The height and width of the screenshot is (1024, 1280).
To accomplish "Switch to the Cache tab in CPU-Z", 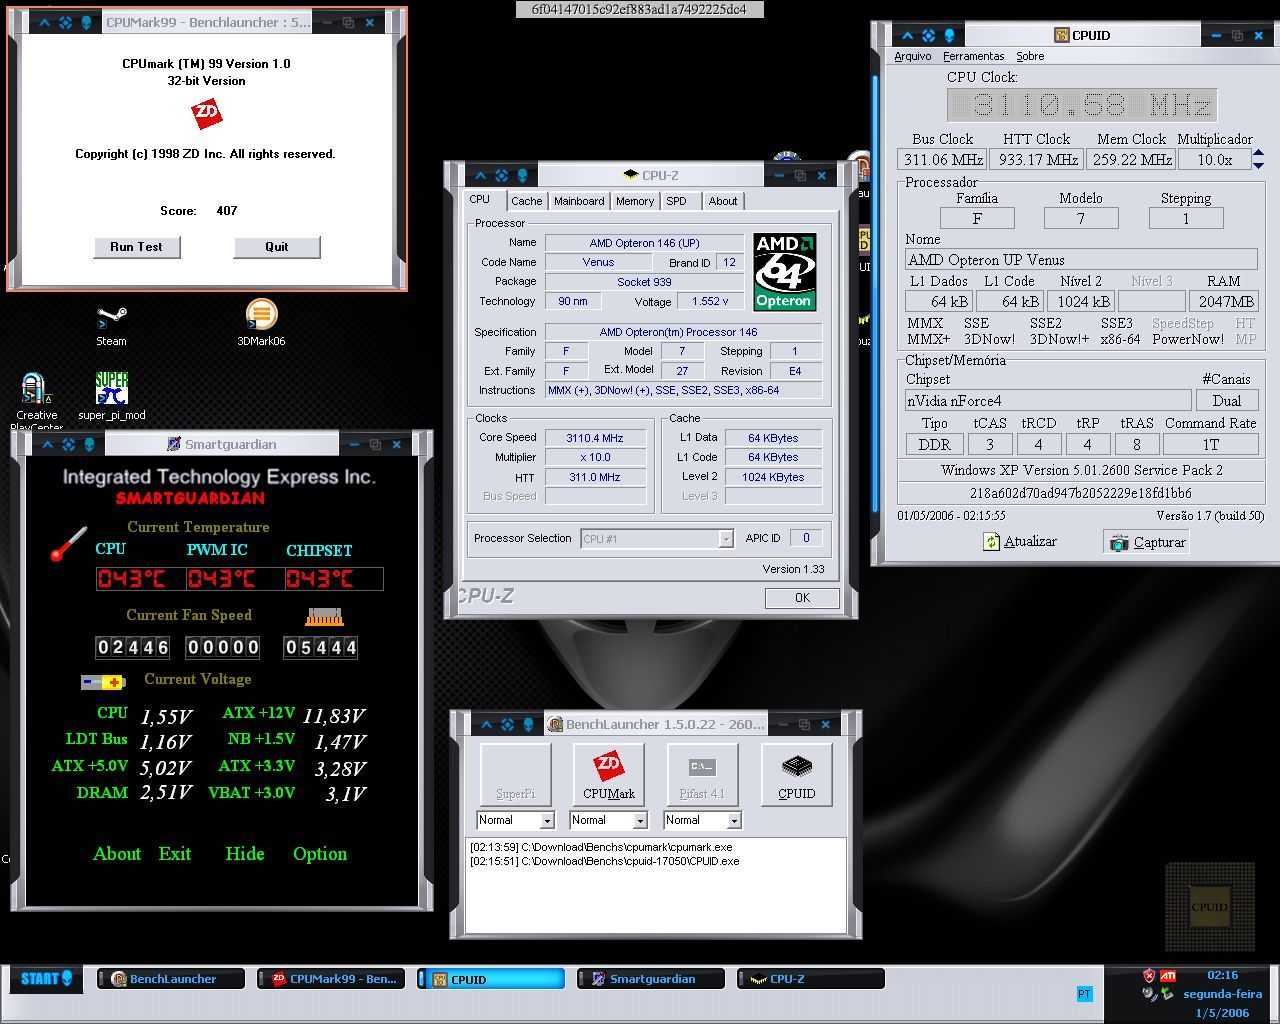I will 527,201.
